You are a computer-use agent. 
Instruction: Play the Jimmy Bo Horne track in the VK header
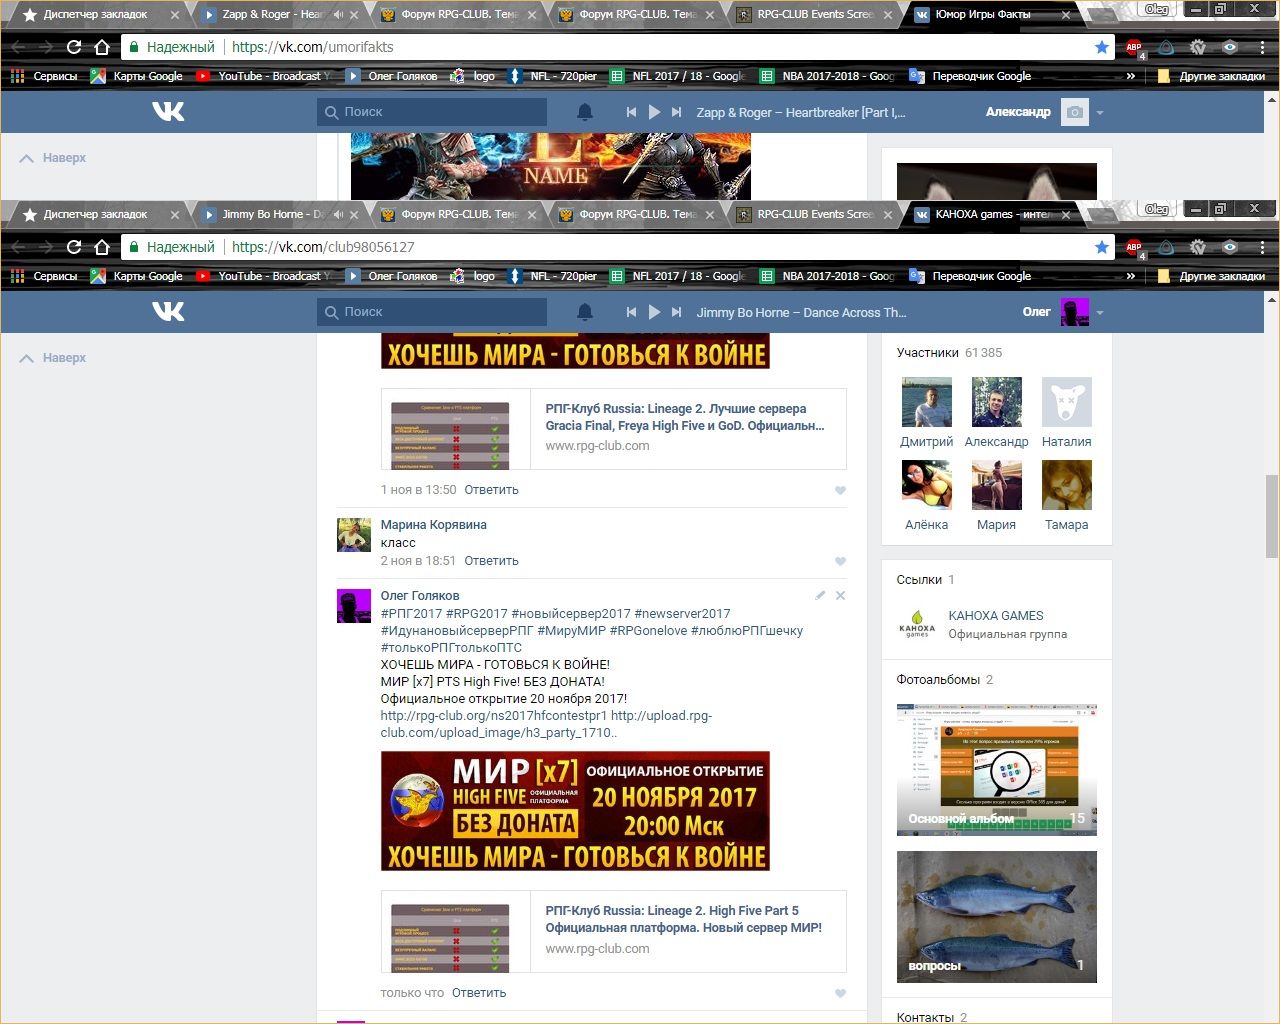click(654, 312)
